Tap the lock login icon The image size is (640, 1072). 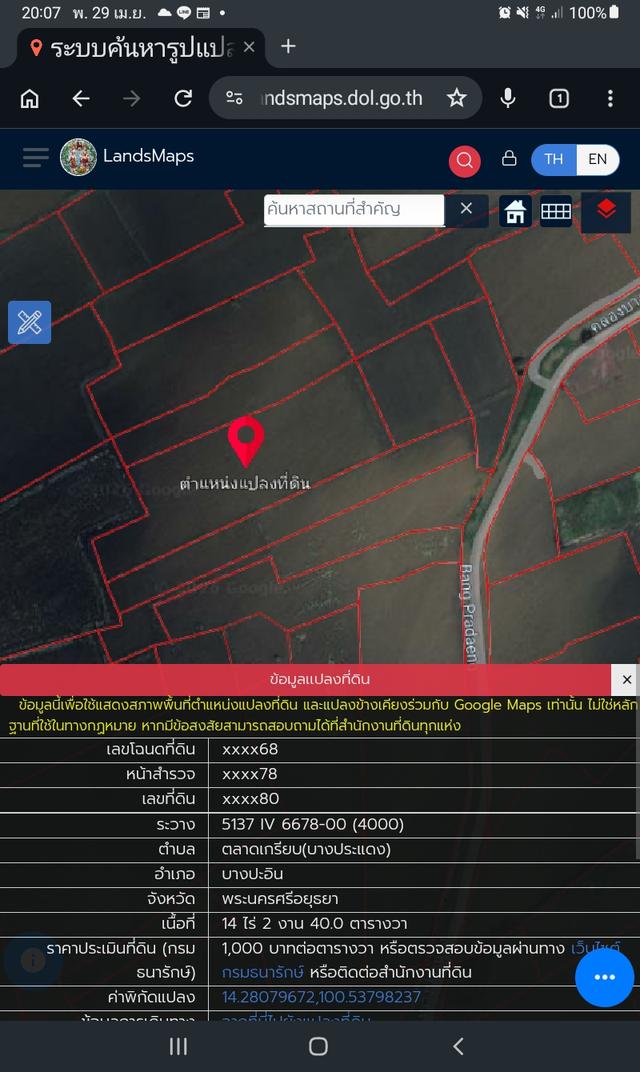click(509, 158)
